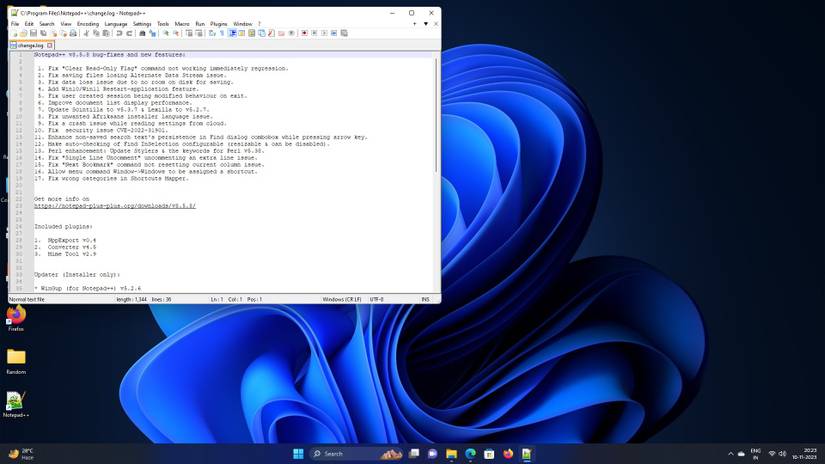
Task: Click the New file toolbar icon
Action: coord(14,33)
